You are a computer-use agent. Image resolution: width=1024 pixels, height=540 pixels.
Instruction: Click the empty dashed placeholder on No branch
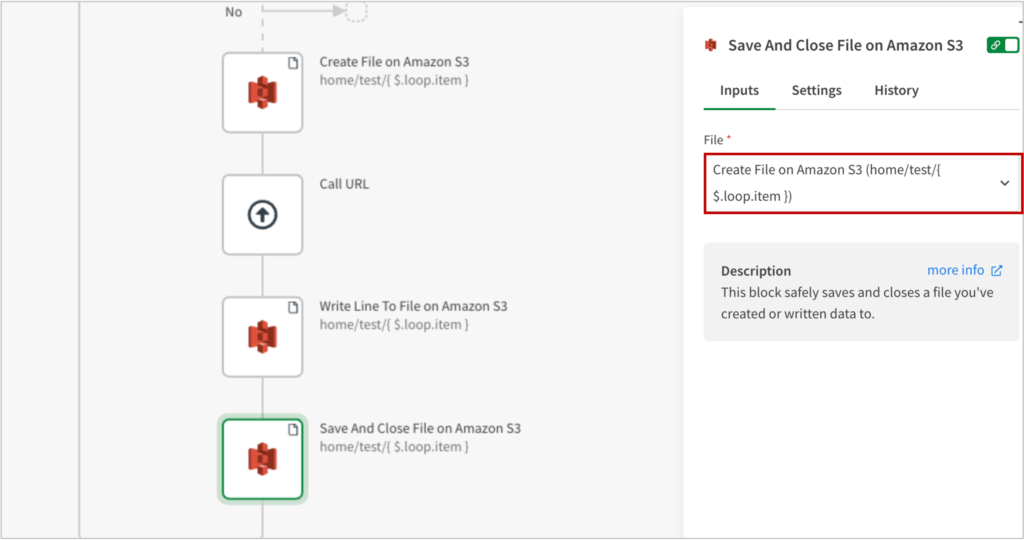coord(356,12)
